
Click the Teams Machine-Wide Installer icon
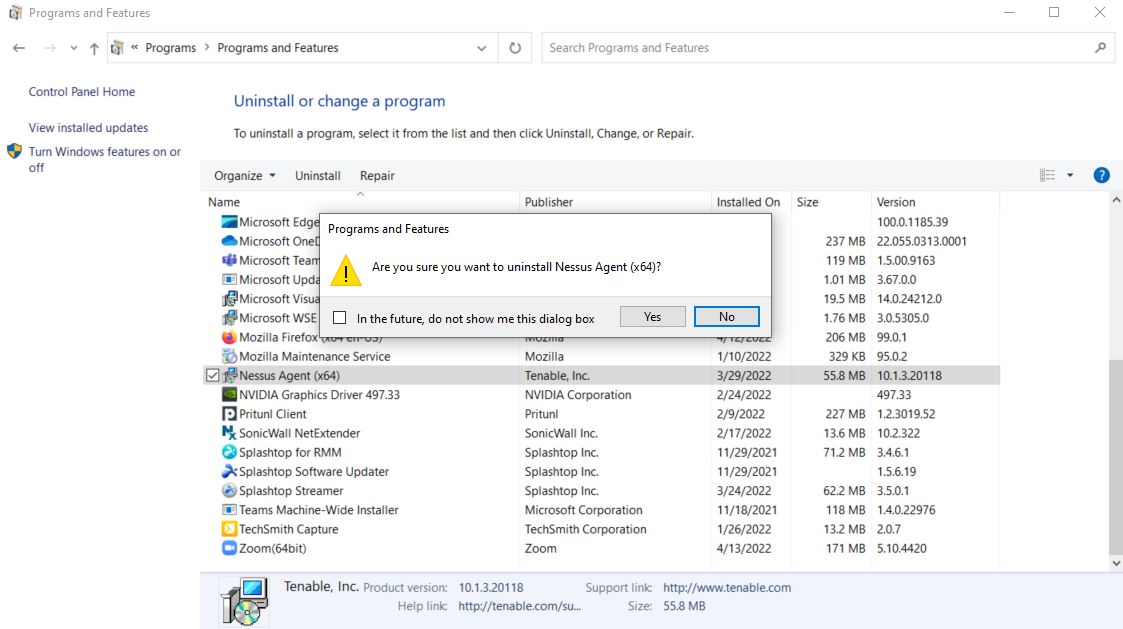tap(229, 510)
